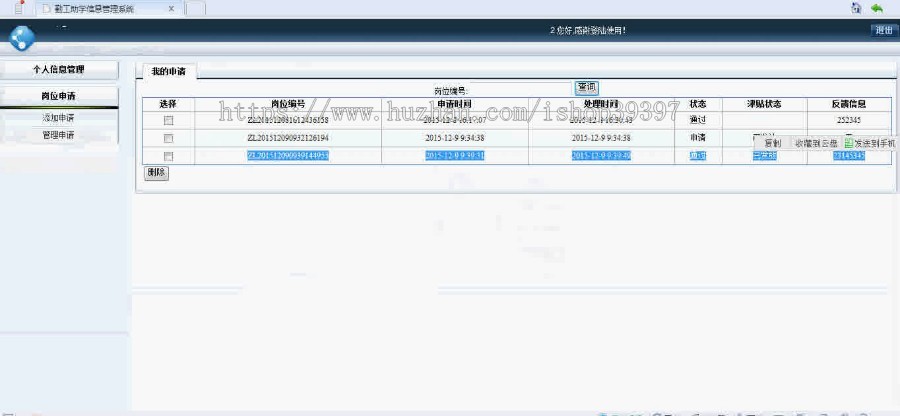Select 发送到手机 in the popup menu
900x416 pixels.
tap(870, 143)
